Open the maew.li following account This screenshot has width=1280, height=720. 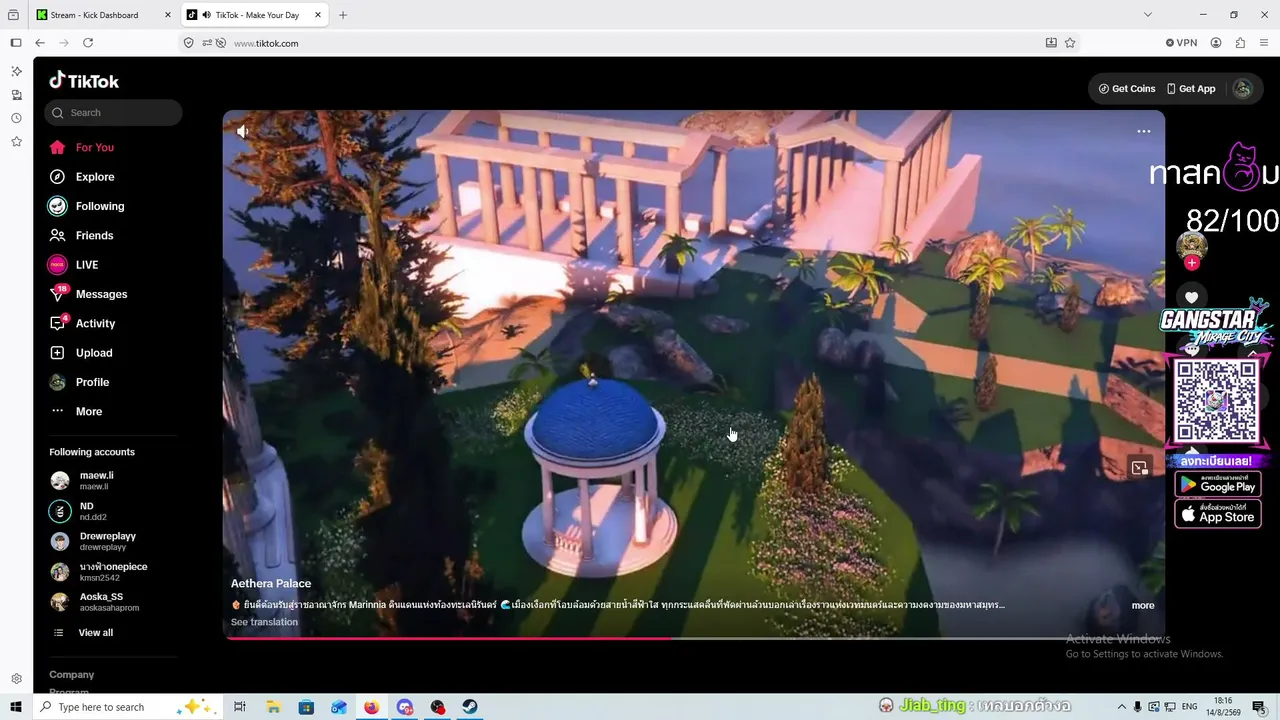tap(97, 480)
